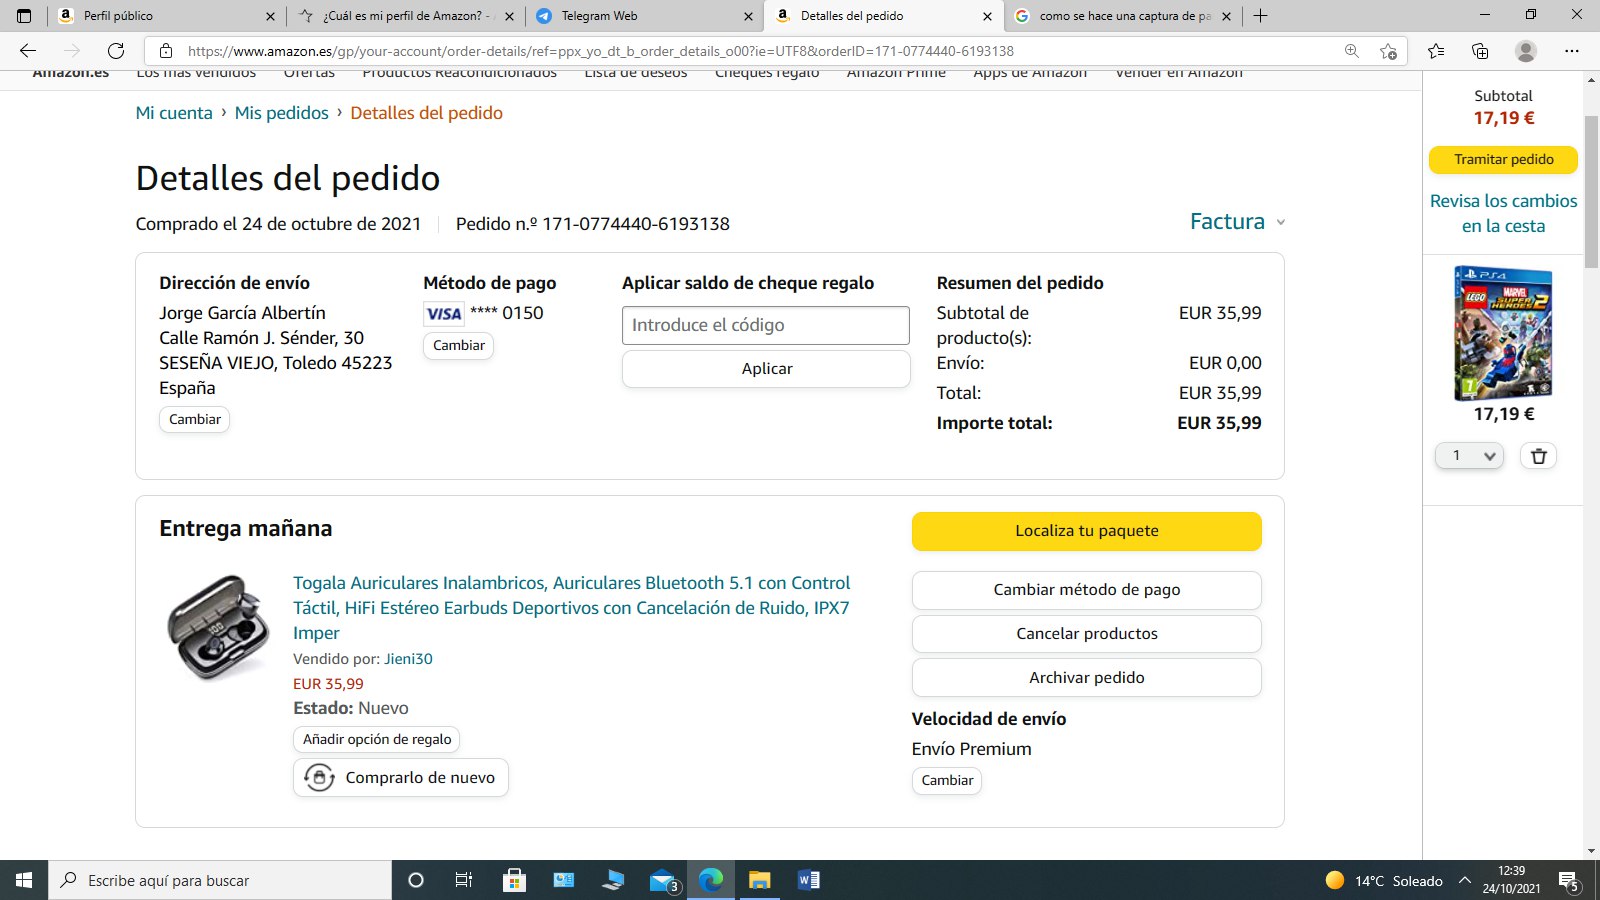Click Añadir opción de regalo

click(377, 739)
